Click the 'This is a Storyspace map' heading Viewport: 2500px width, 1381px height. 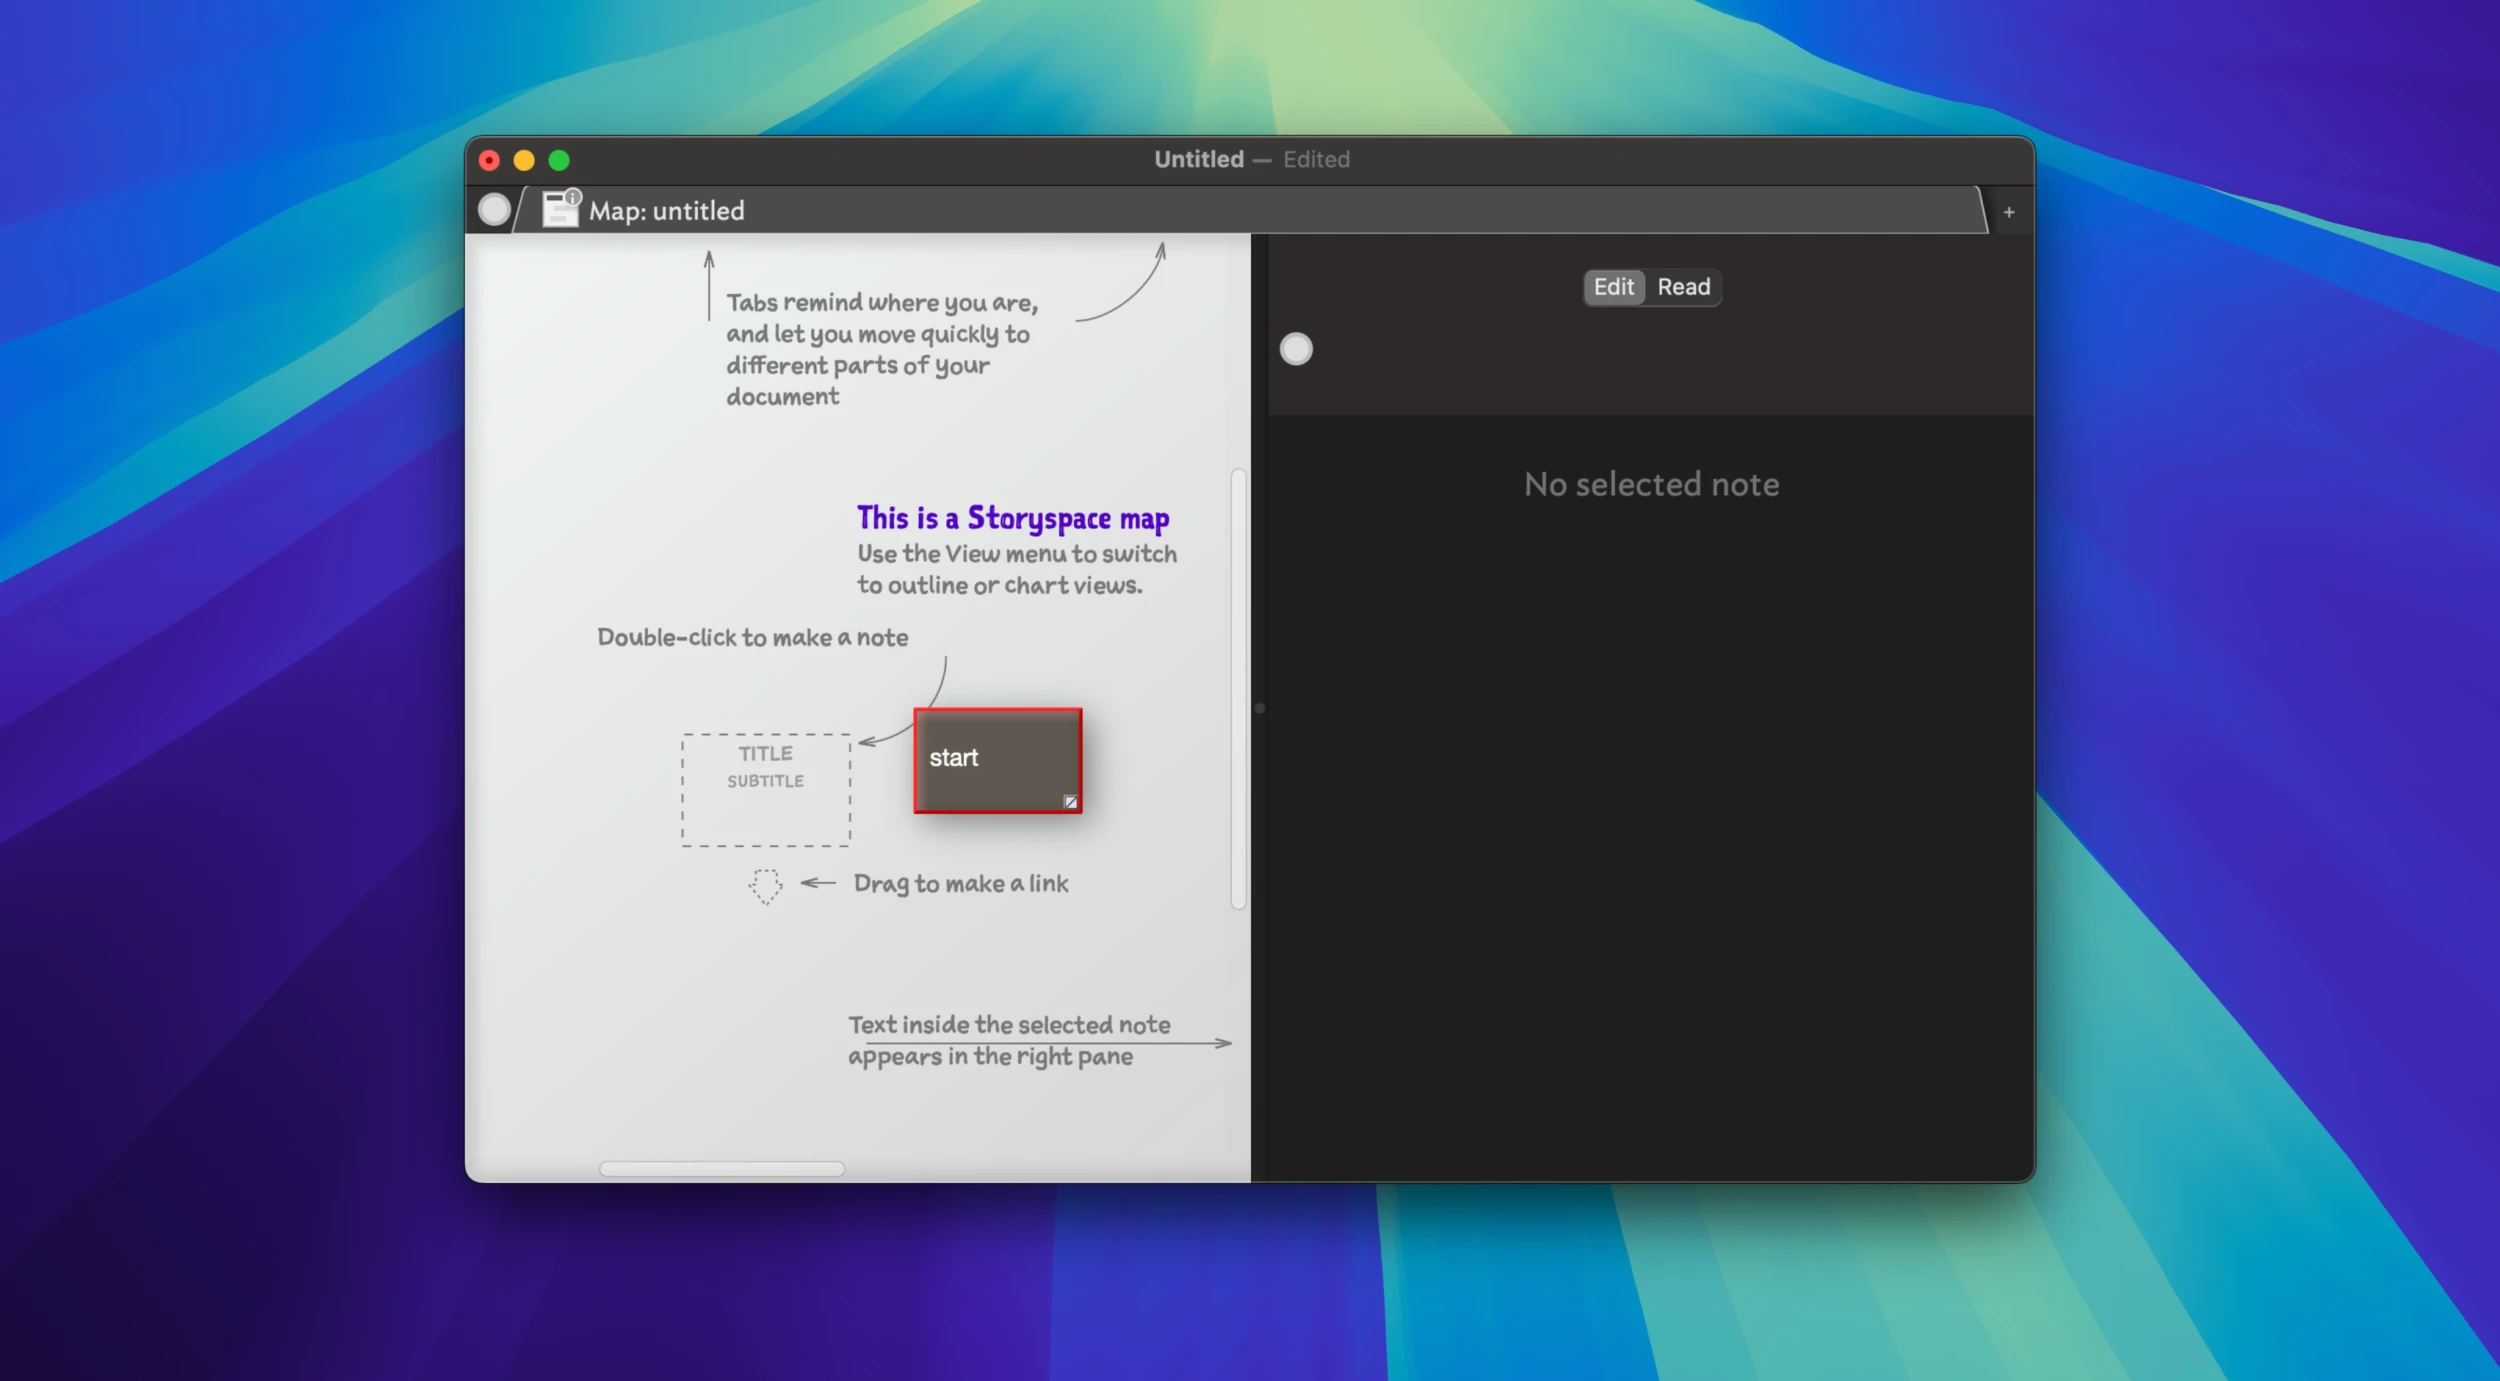[x=1012, y=518]
